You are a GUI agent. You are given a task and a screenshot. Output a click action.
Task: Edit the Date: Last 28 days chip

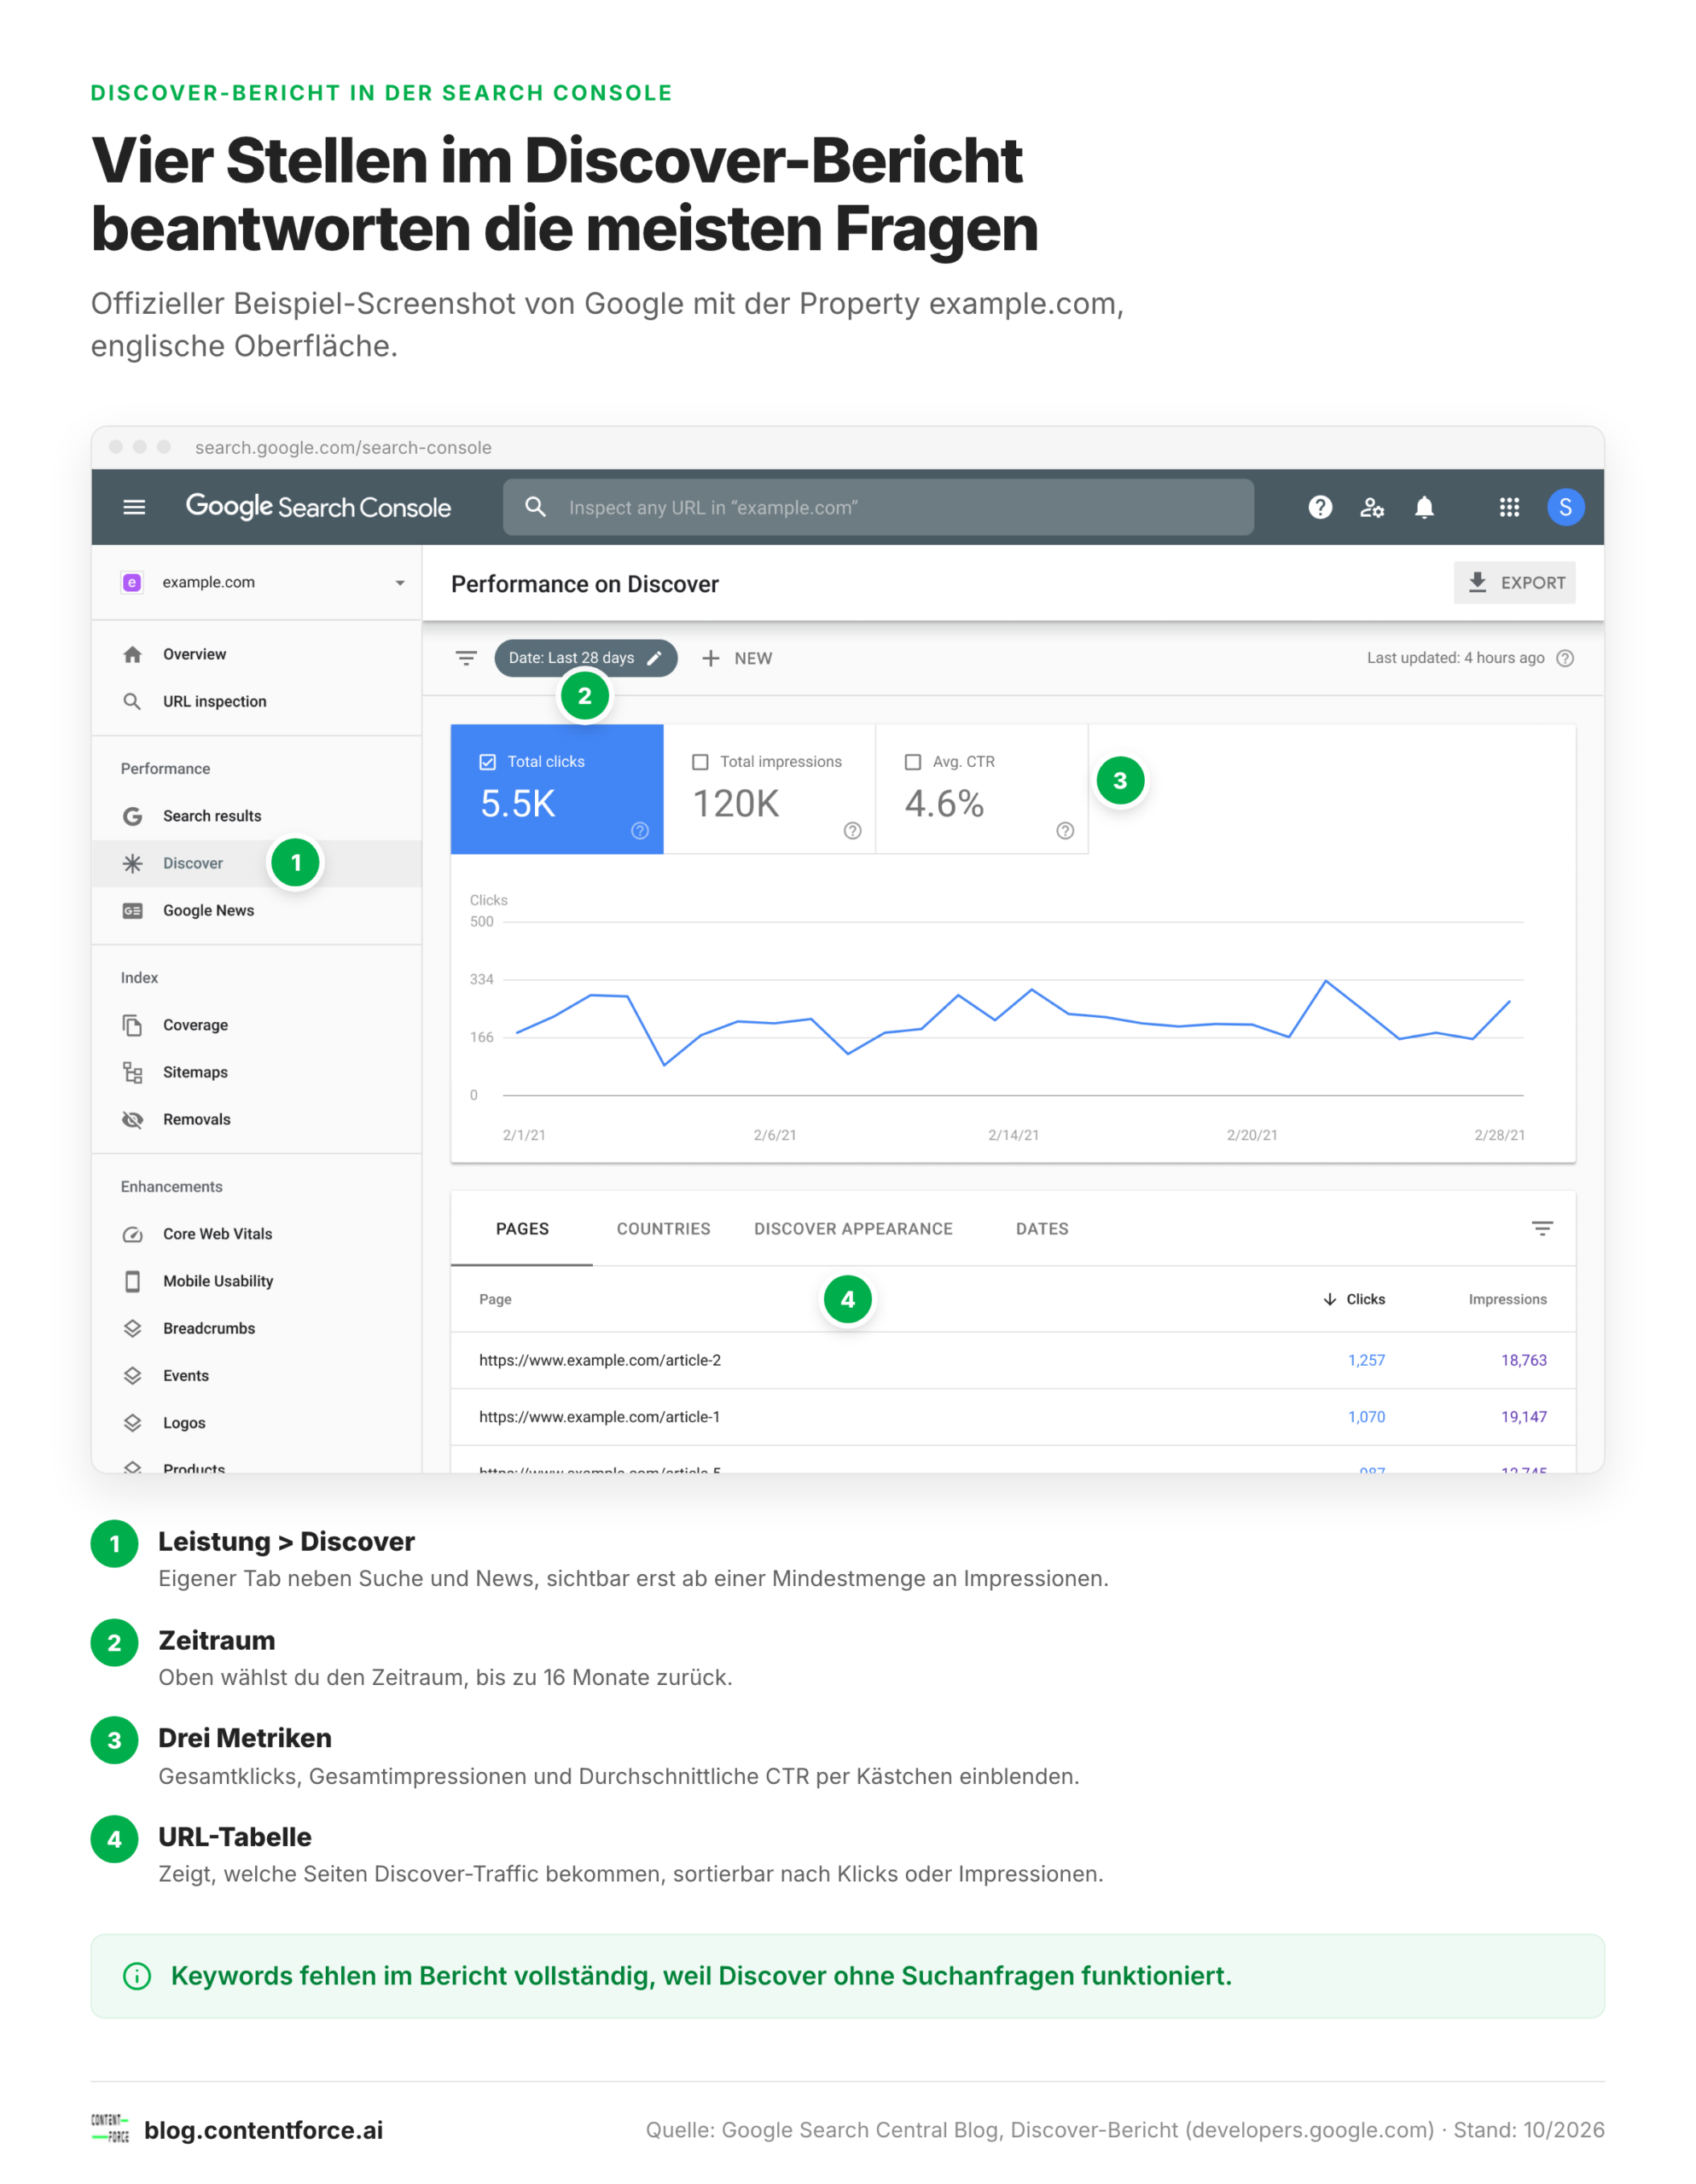tap(585, 658)
